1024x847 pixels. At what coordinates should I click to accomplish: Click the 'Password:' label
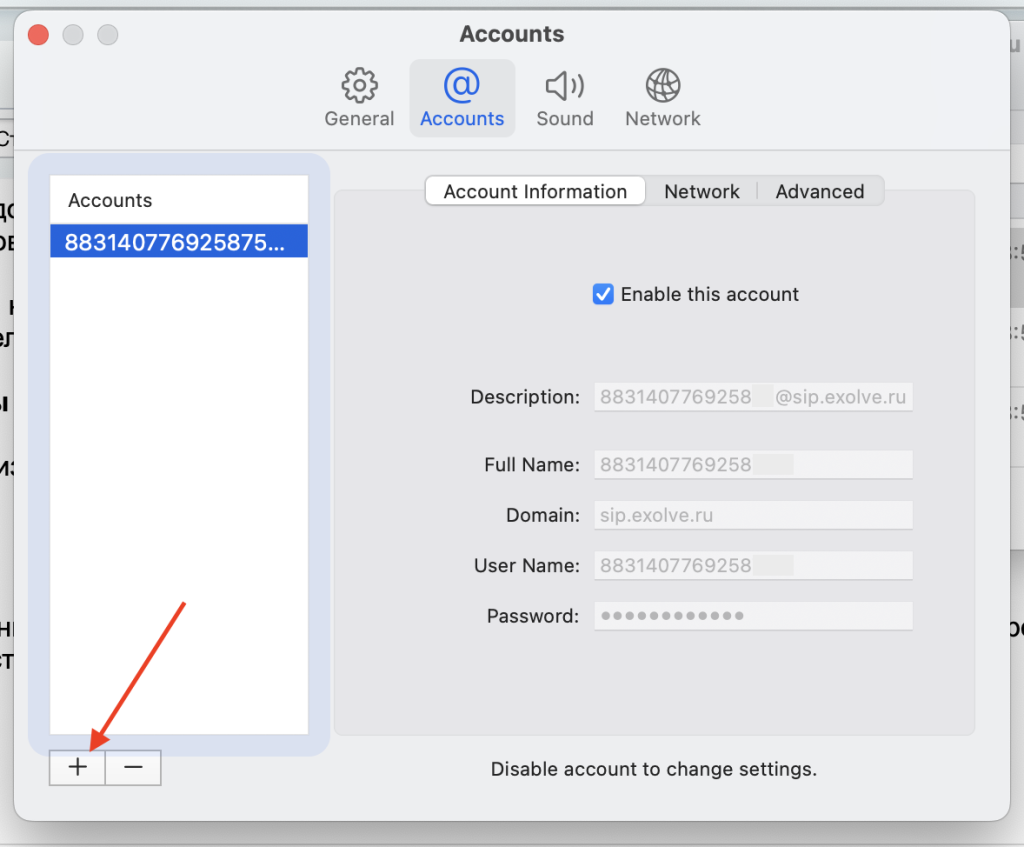[x=533, y=616]
